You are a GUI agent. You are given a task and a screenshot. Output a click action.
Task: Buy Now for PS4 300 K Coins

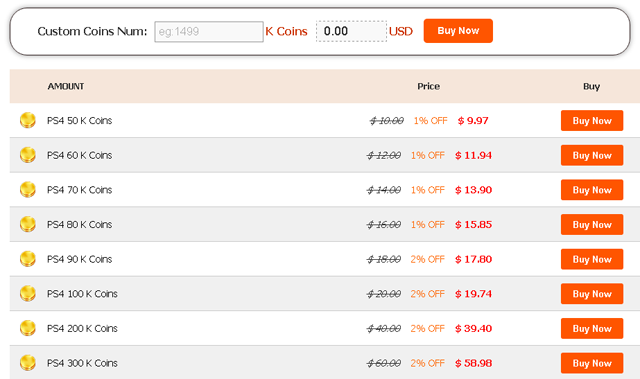point(592,363)
